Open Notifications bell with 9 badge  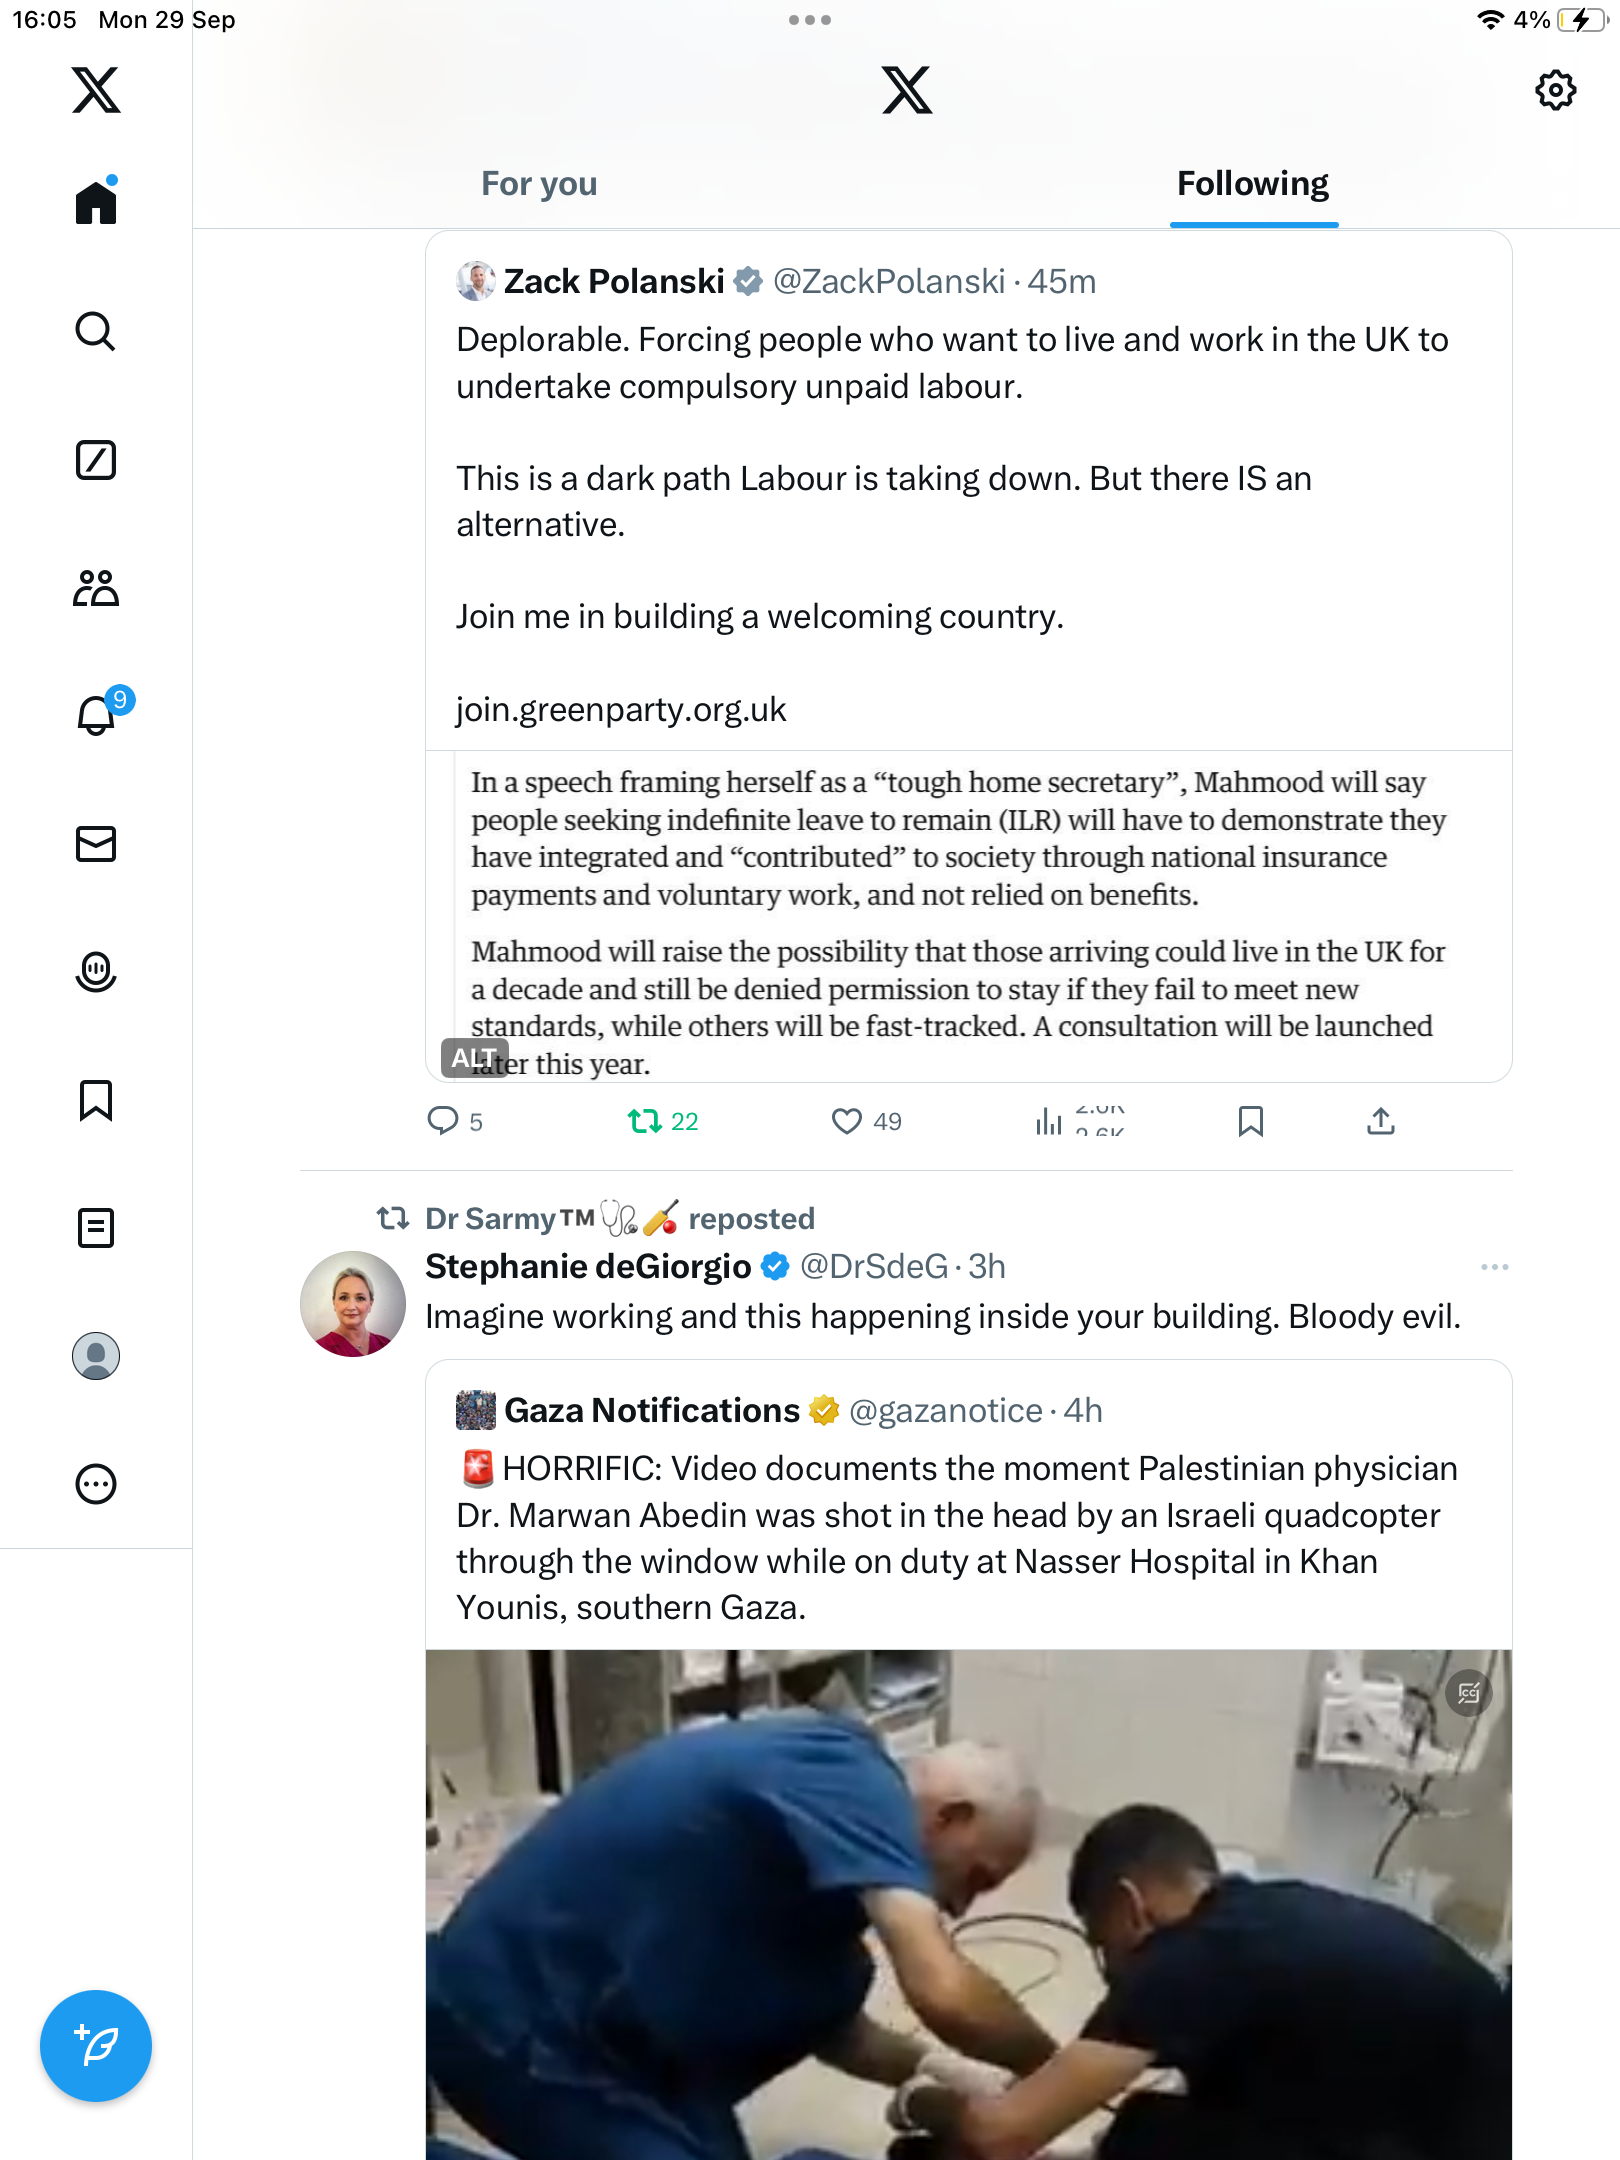tap(97, 716)
